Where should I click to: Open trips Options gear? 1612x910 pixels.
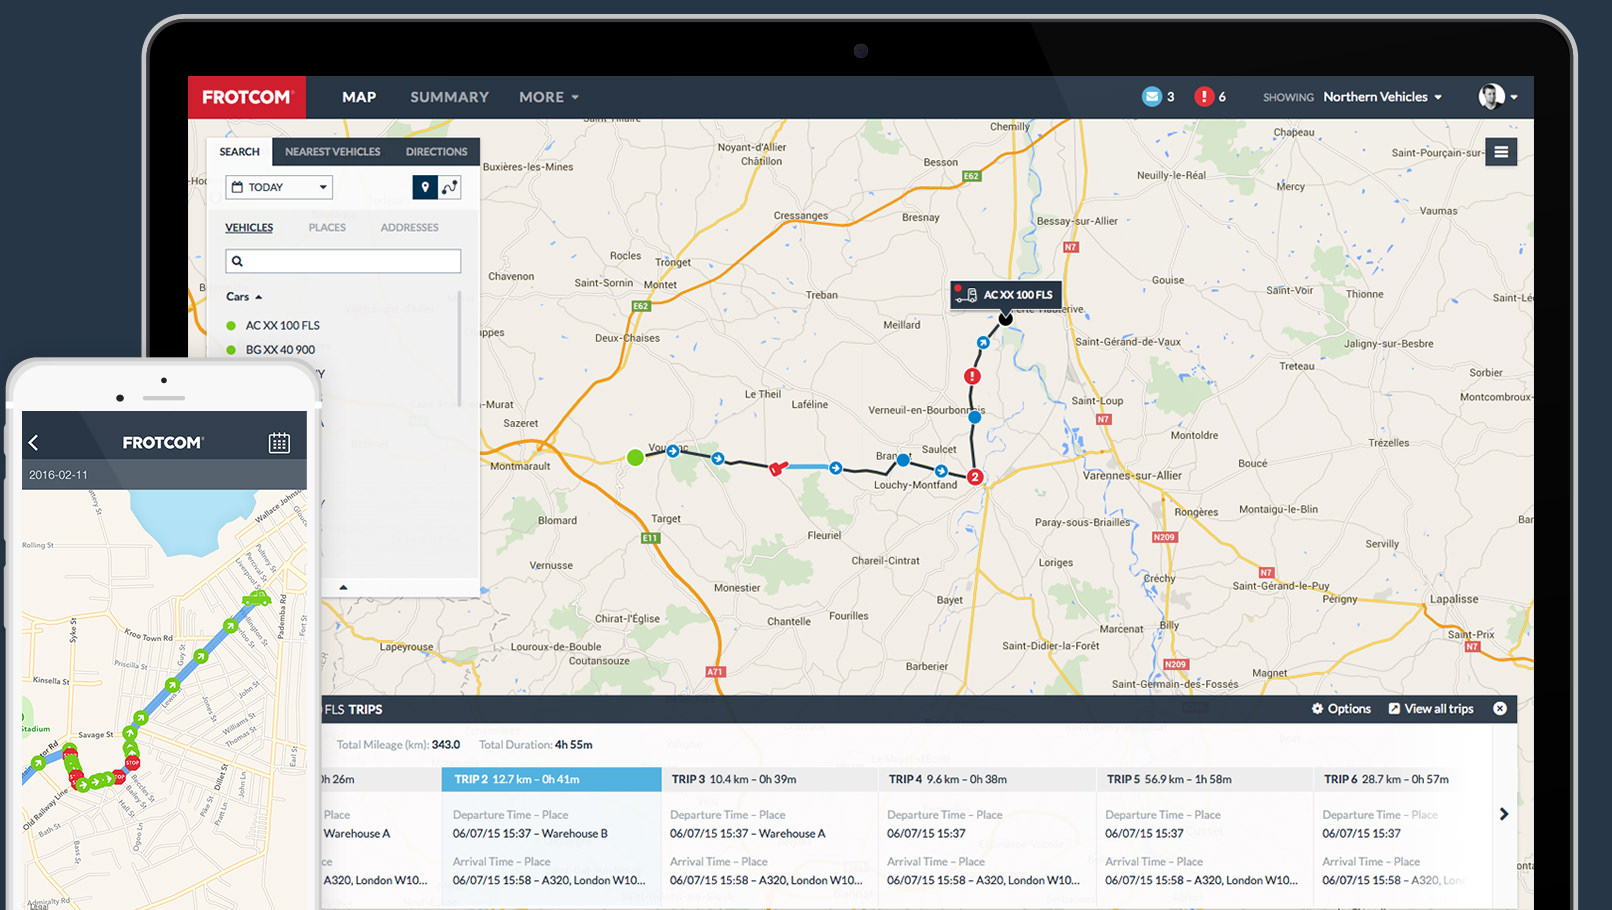pos(1341,709)
